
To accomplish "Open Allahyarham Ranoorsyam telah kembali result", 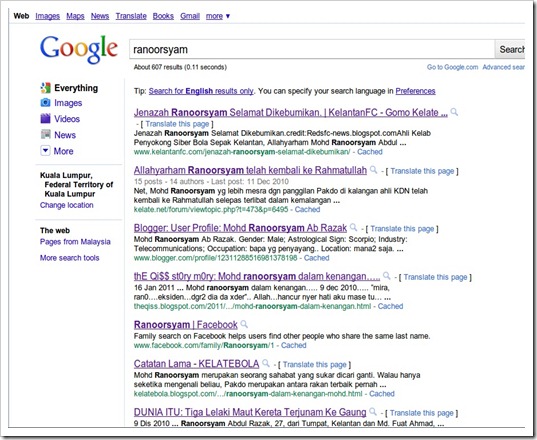I will tap(250, 170).
